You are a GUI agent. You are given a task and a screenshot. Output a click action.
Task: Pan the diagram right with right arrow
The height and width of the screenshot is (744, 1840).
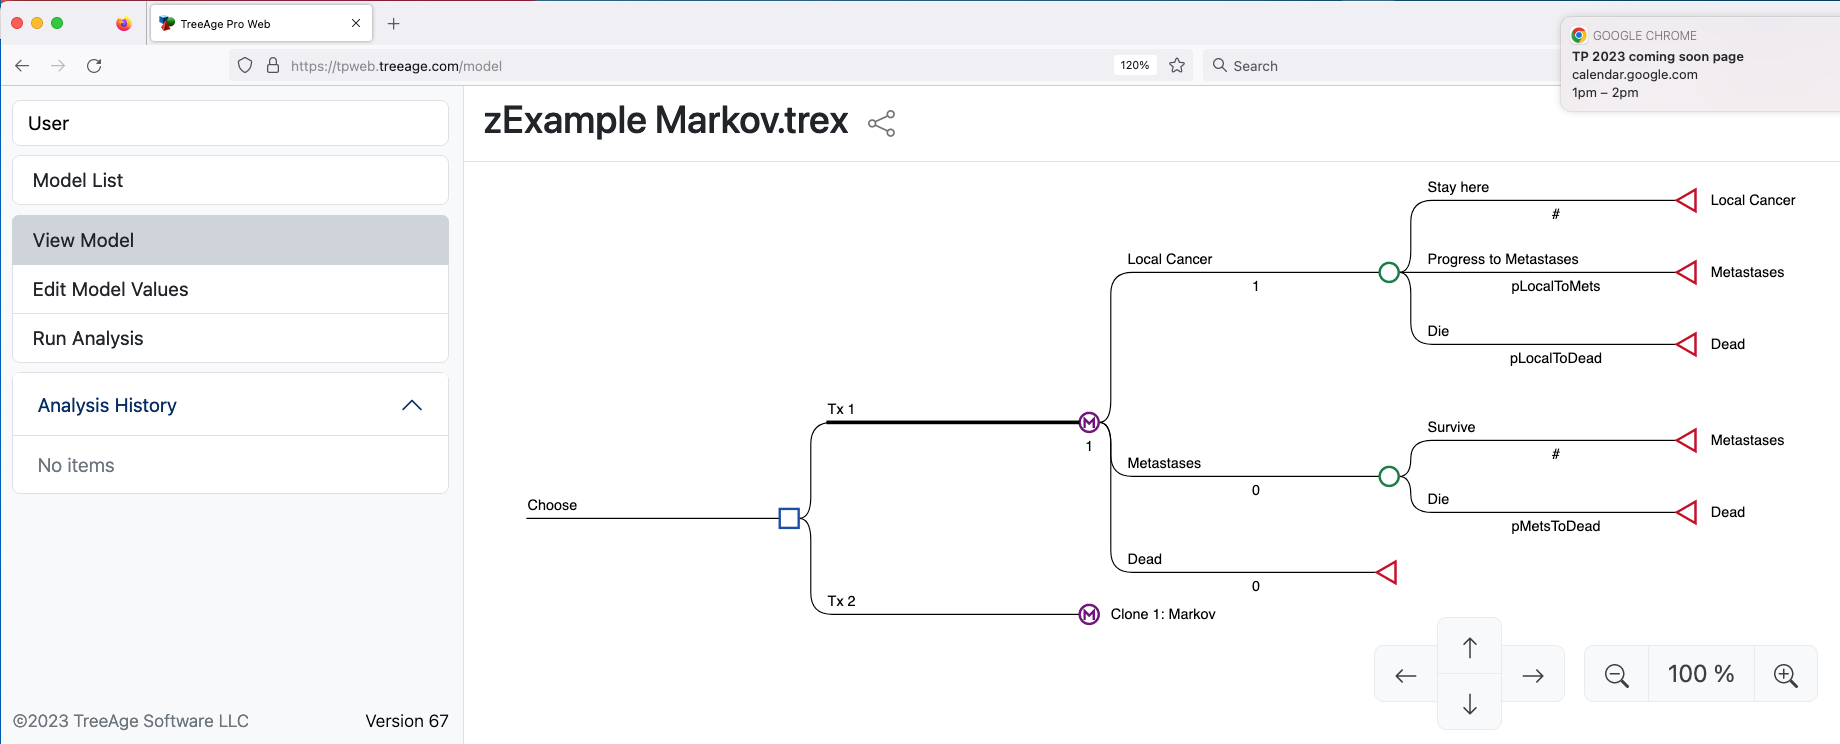[1533, 675]
